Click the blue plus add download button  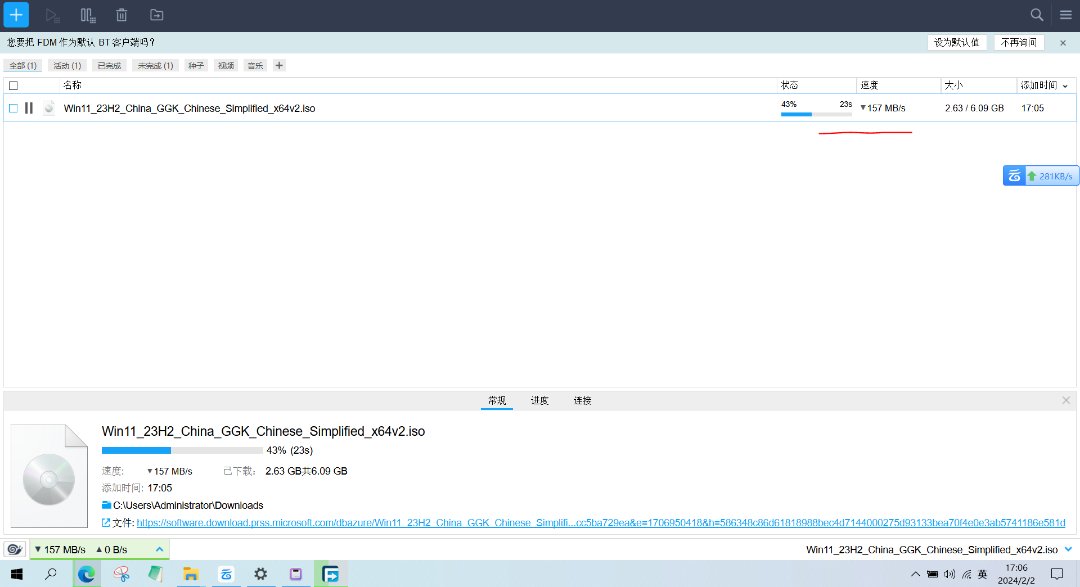pyautogui.click(x=16, y=15)
